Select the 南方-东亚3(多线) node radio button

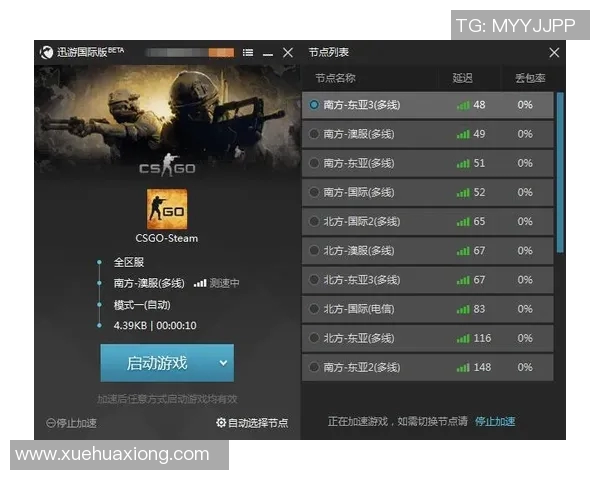(314, 104)
